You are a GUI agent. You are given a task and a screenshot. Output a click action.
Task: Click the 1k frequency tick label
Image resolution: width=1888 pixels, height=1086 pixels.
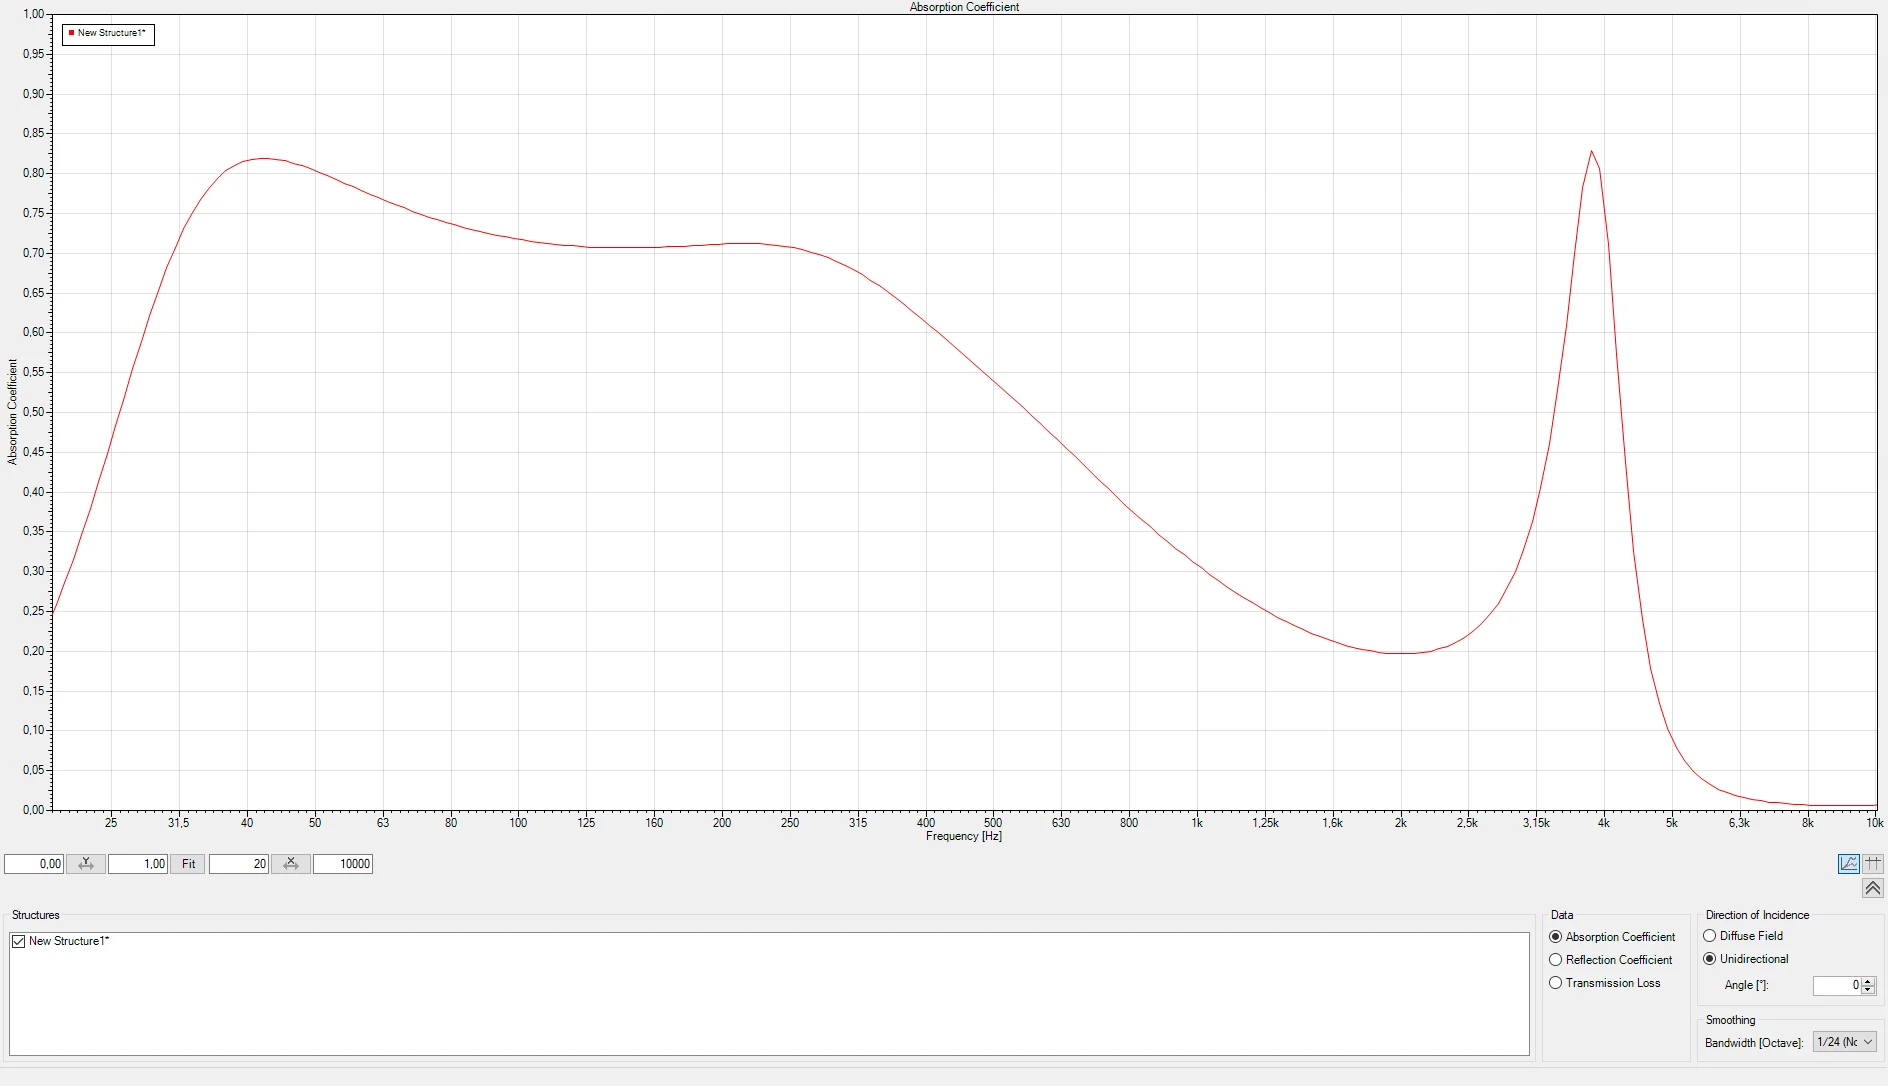click(x=1197, y=823)
